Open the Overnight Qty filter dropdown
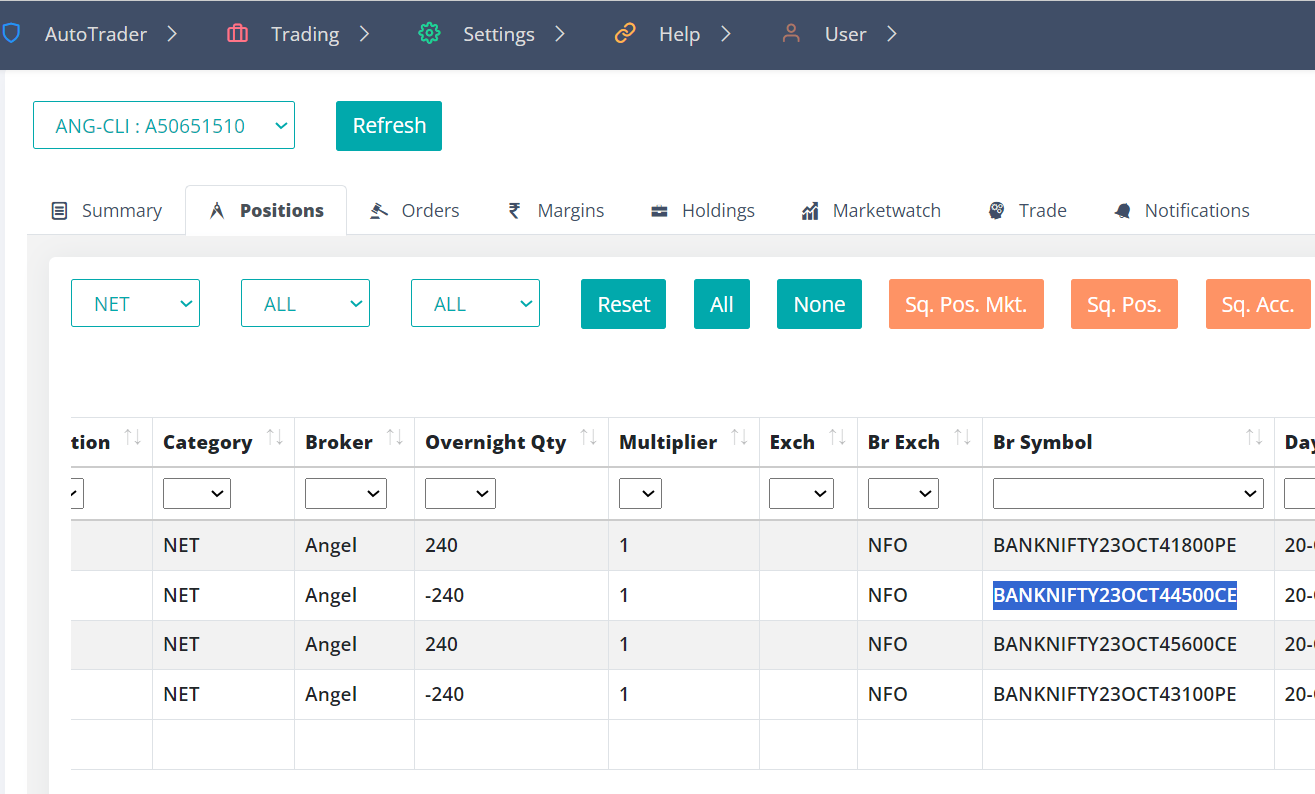The width and height of the screenshot is (1315, 794). (460, 493)
